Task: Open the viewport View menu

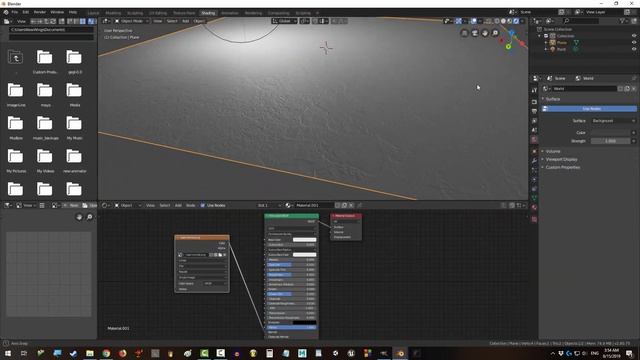Action: (x=158, y=21)
